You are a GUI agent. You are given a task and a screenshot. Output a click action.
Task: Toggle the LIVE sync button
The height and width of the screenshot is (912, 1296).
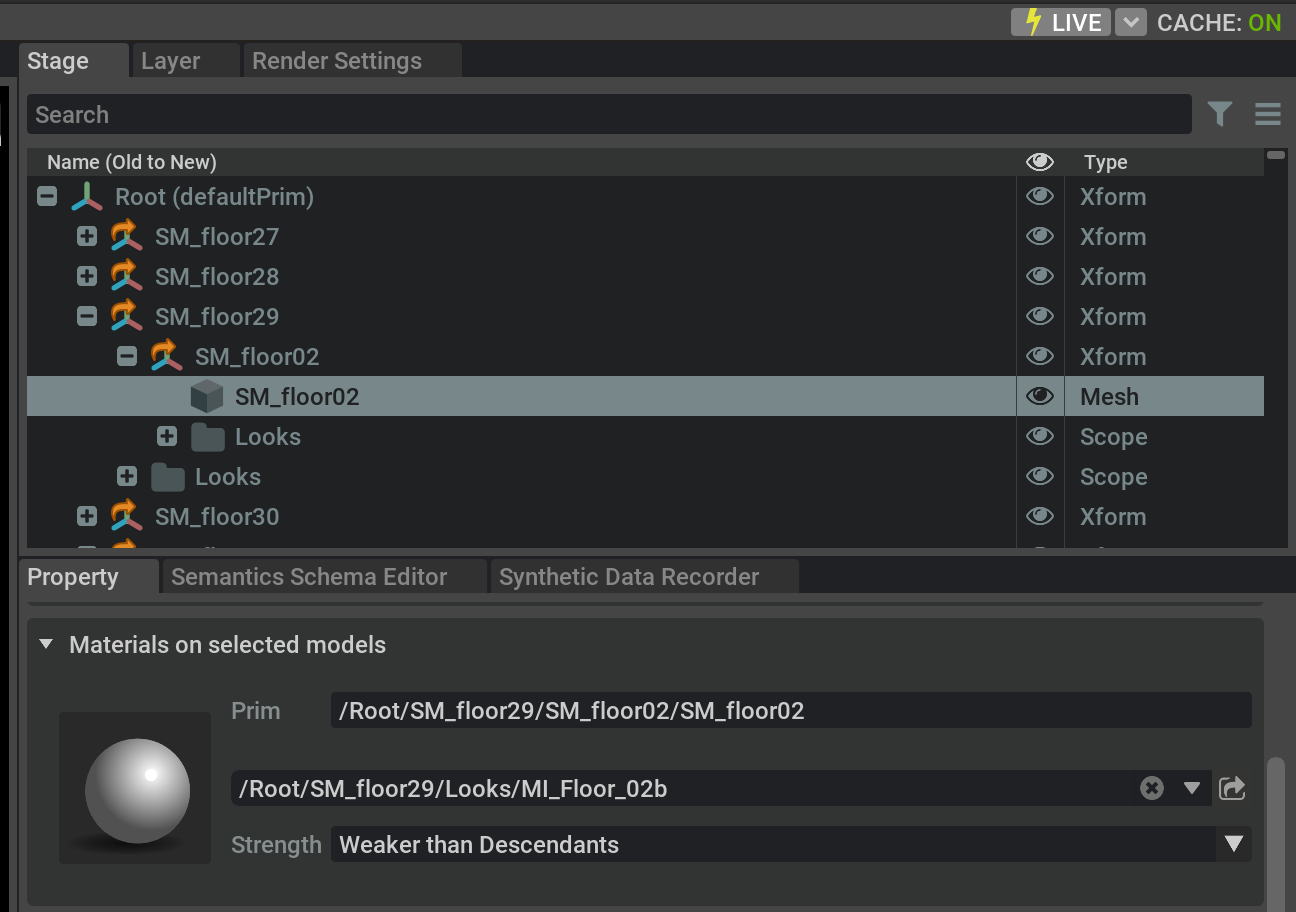pos(1061,22)
